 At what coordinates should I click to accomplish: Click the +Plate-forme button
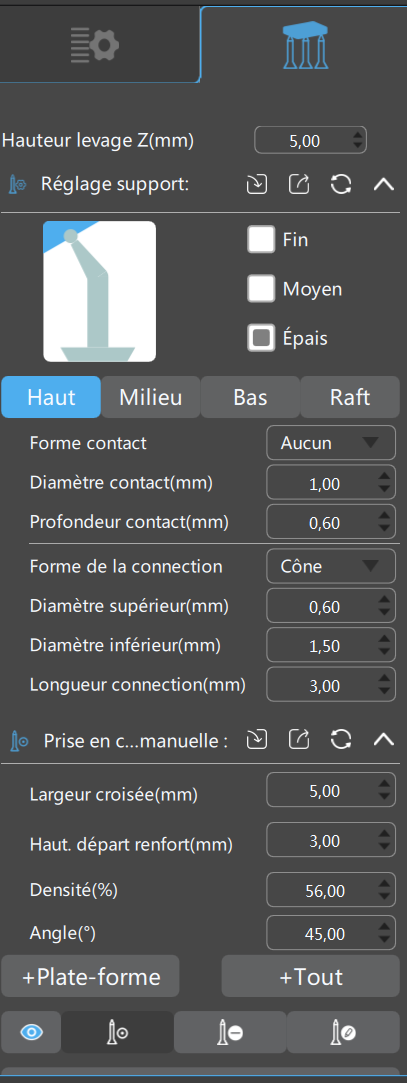point(91,977)
